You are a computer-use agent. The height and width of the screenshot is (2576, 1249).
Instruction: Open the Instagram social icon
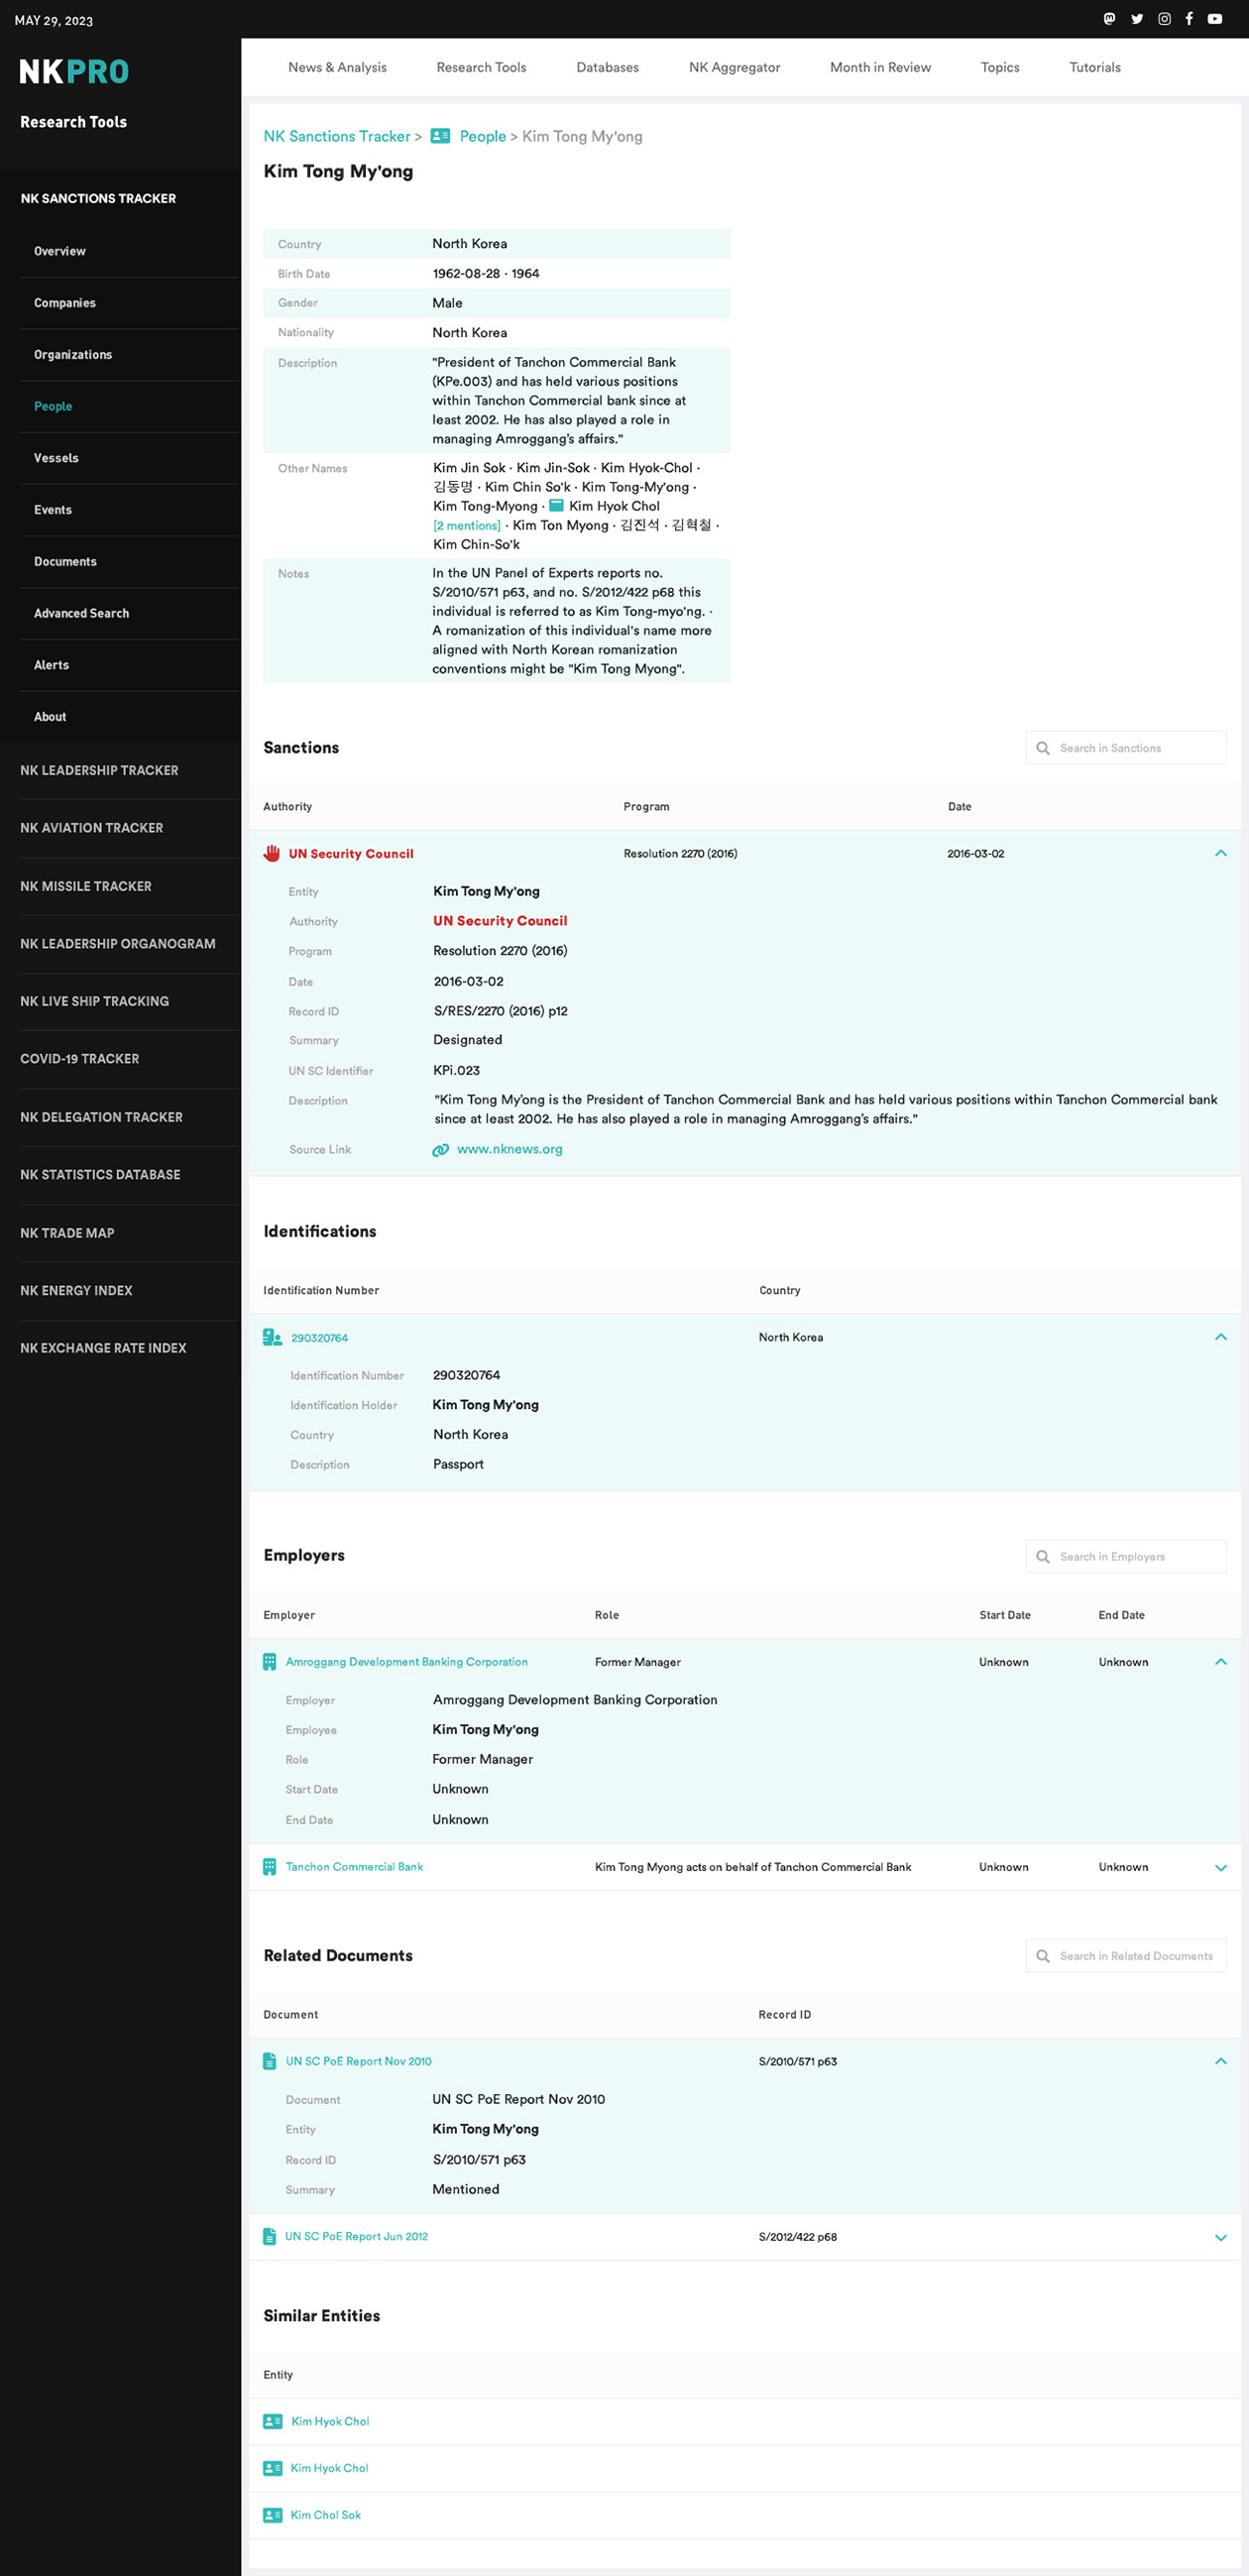point(1164,19)
